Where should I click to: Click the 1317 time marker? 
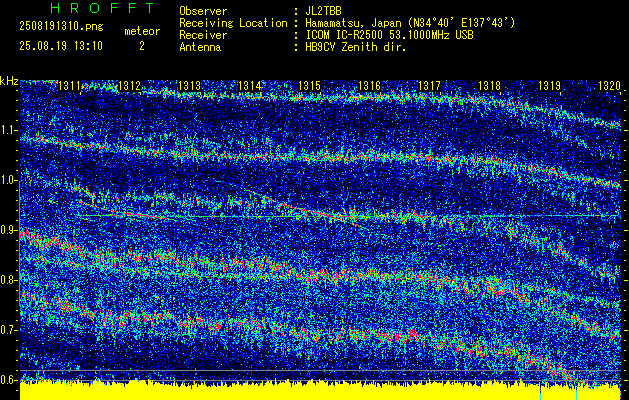tap(429, 86)
